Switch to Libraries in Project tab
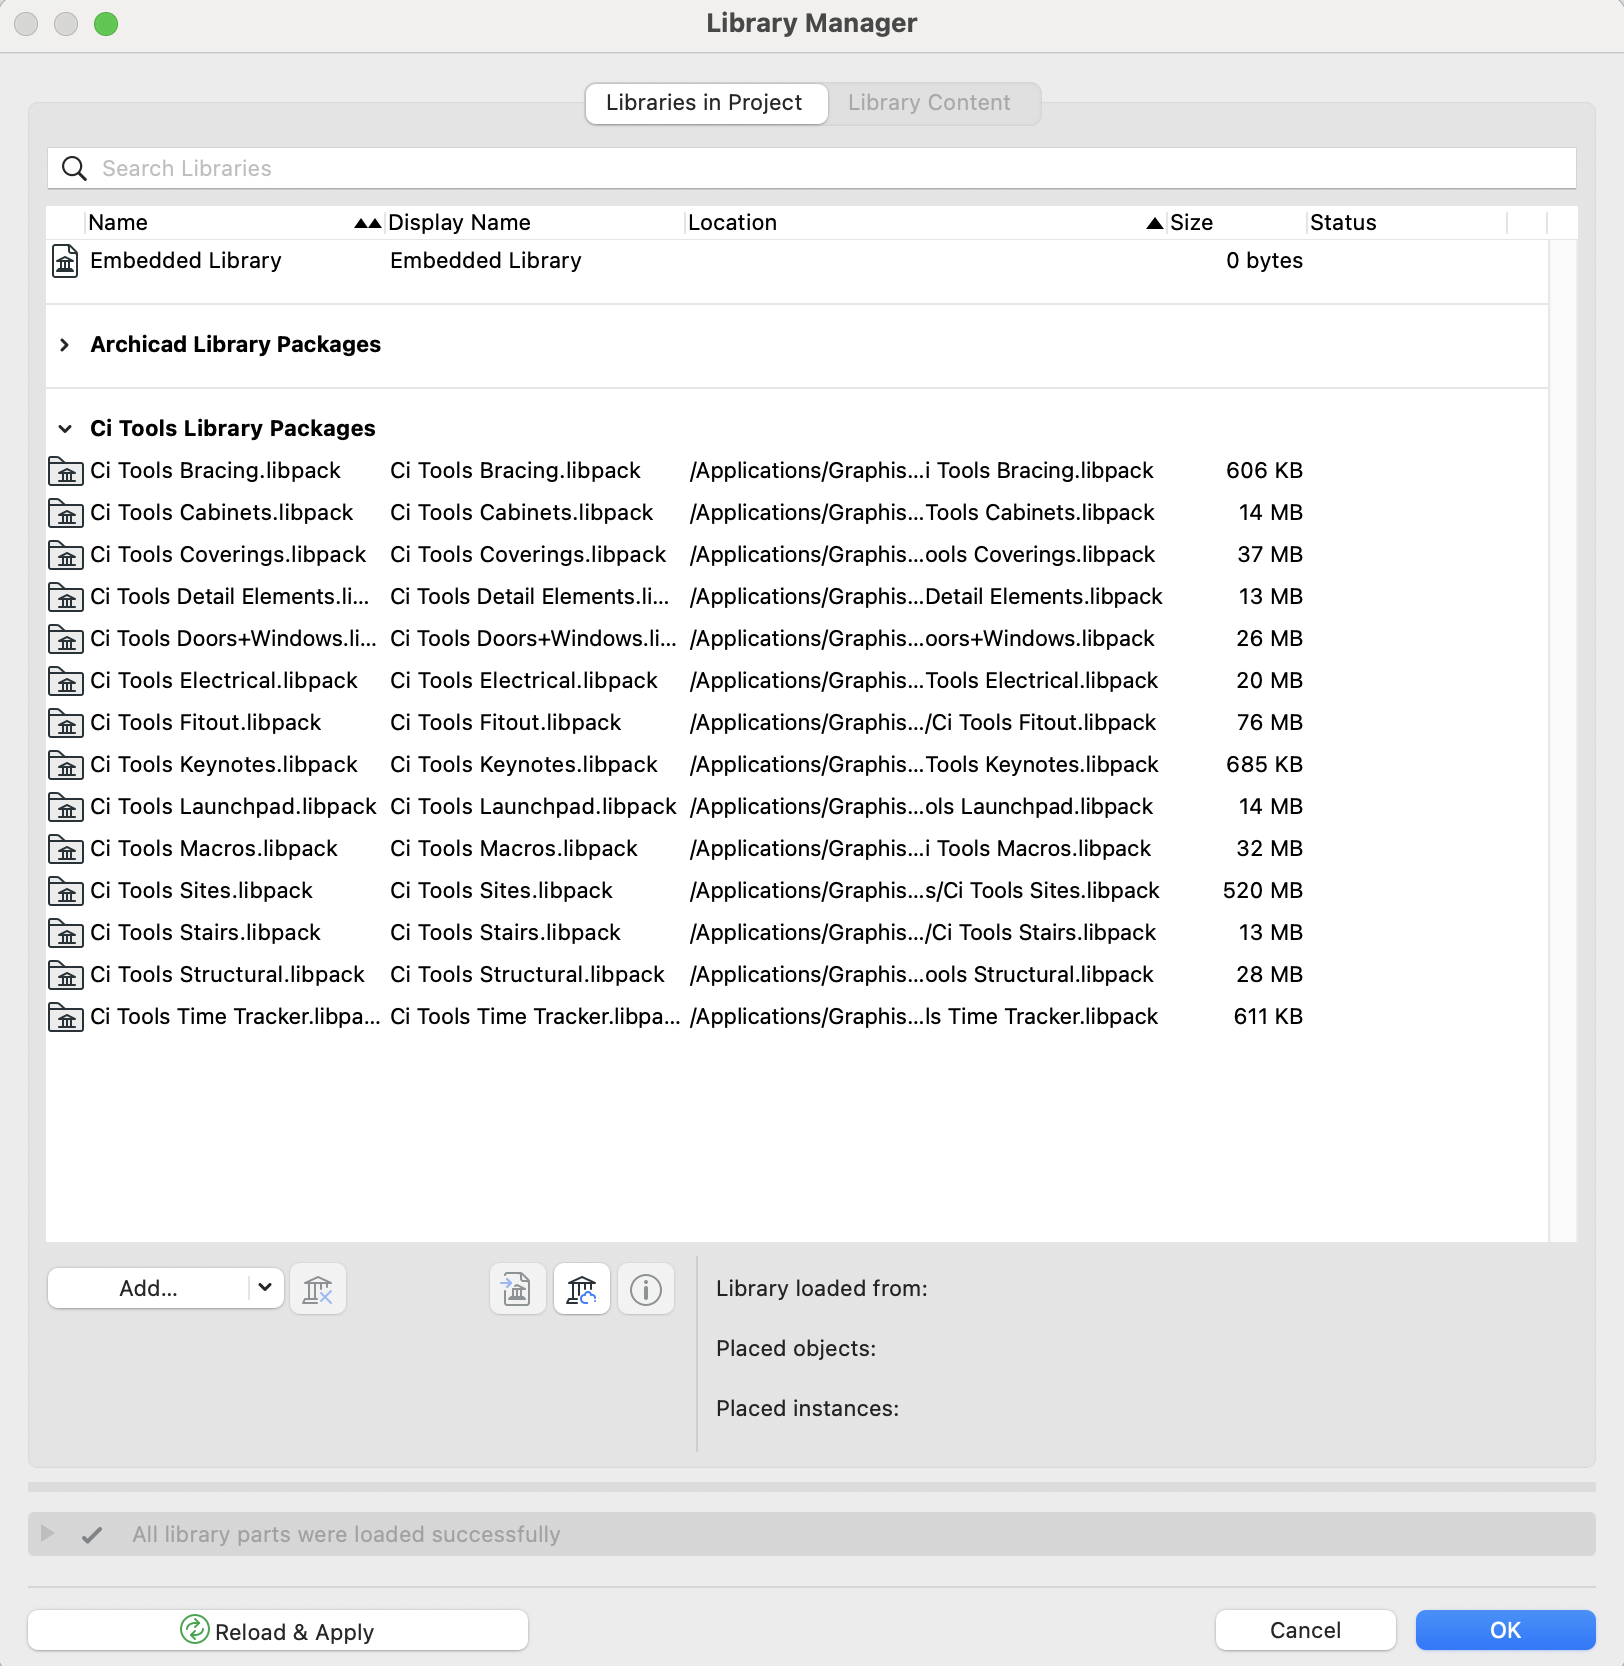This screenshot has width=1624, height=1666. pyautogui.click(x=706, y=103)
